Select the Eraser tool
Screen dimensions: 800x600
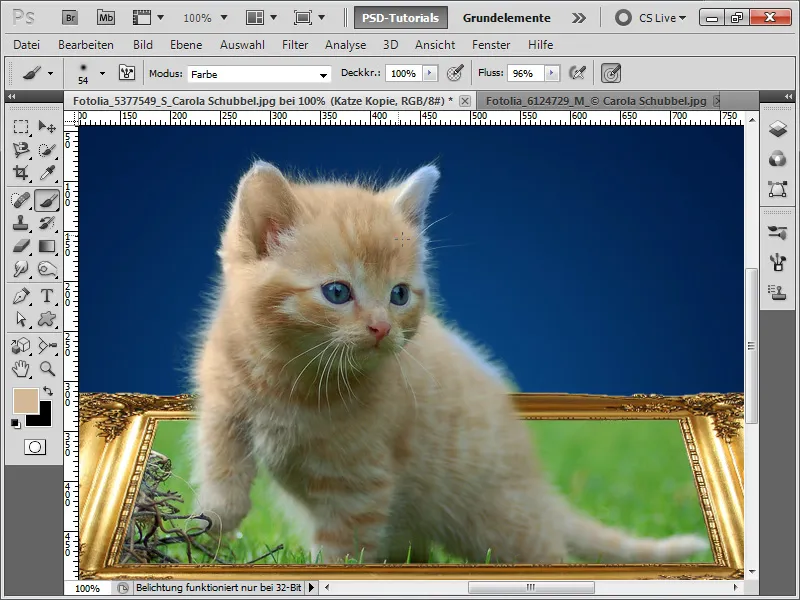click(x=20, y=246)
